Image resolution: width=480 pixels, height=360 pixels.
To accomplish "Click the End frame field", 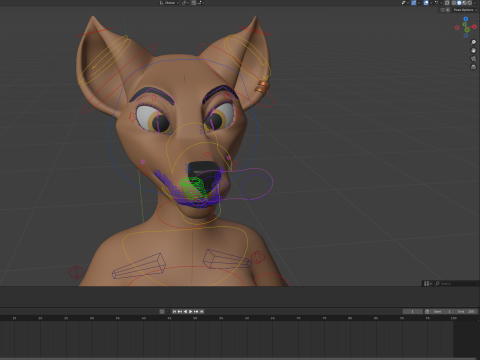I will [466, 311].
